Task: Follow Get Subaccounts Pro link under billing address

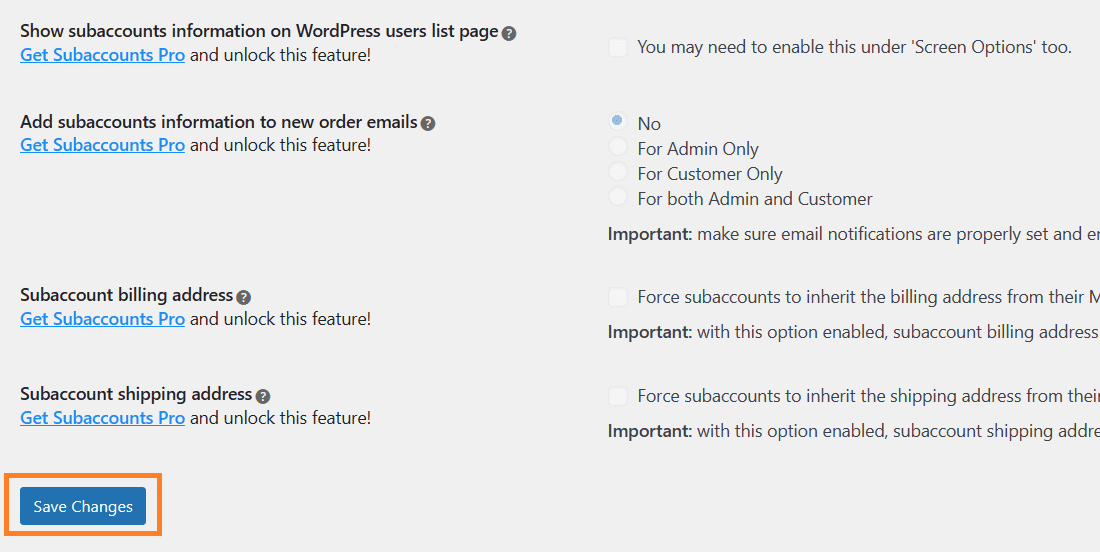Action: tap(102, 318)
